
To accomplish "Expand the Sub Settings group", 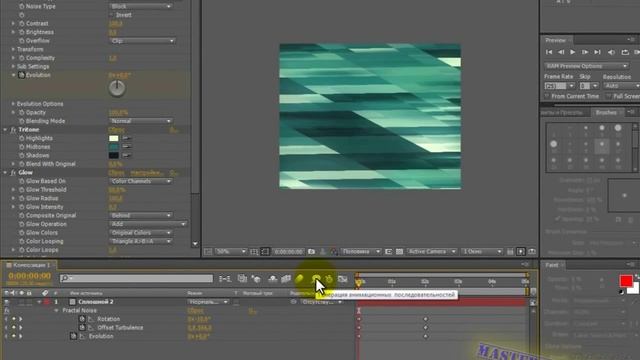I will (13, 67).
